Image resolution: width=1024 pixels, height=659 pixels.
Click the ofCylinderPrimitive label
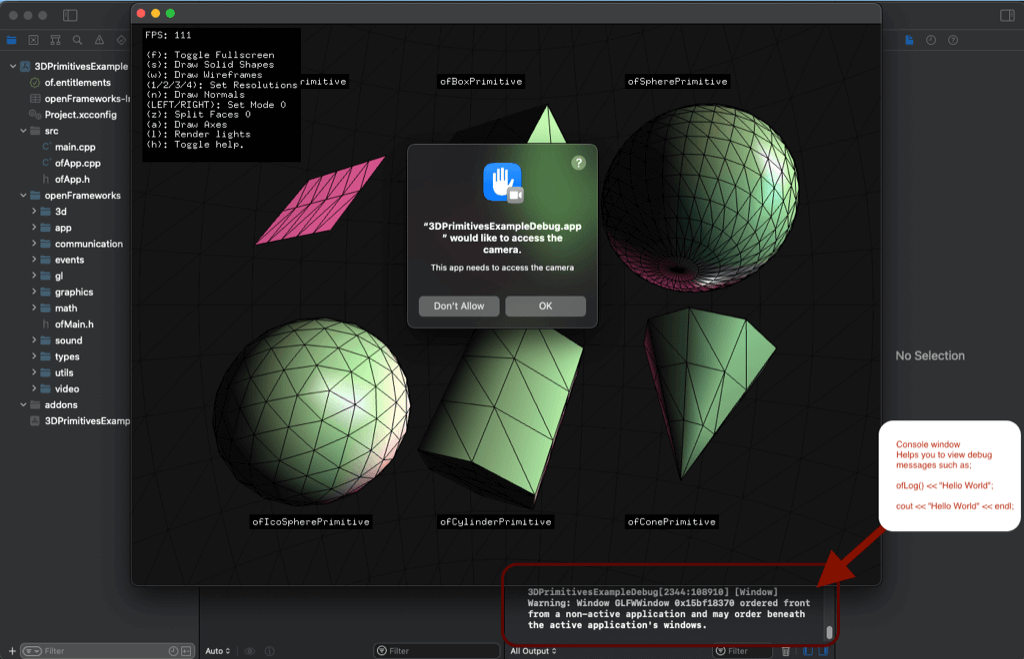[x=496, y=522]
